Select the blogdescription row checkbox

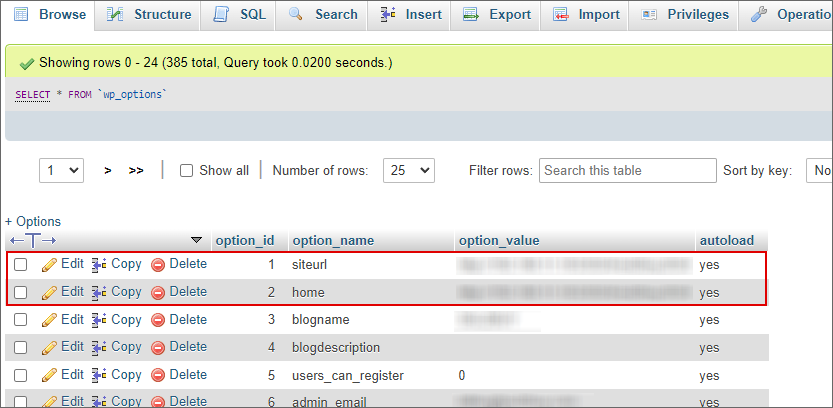tap(20, 347)
